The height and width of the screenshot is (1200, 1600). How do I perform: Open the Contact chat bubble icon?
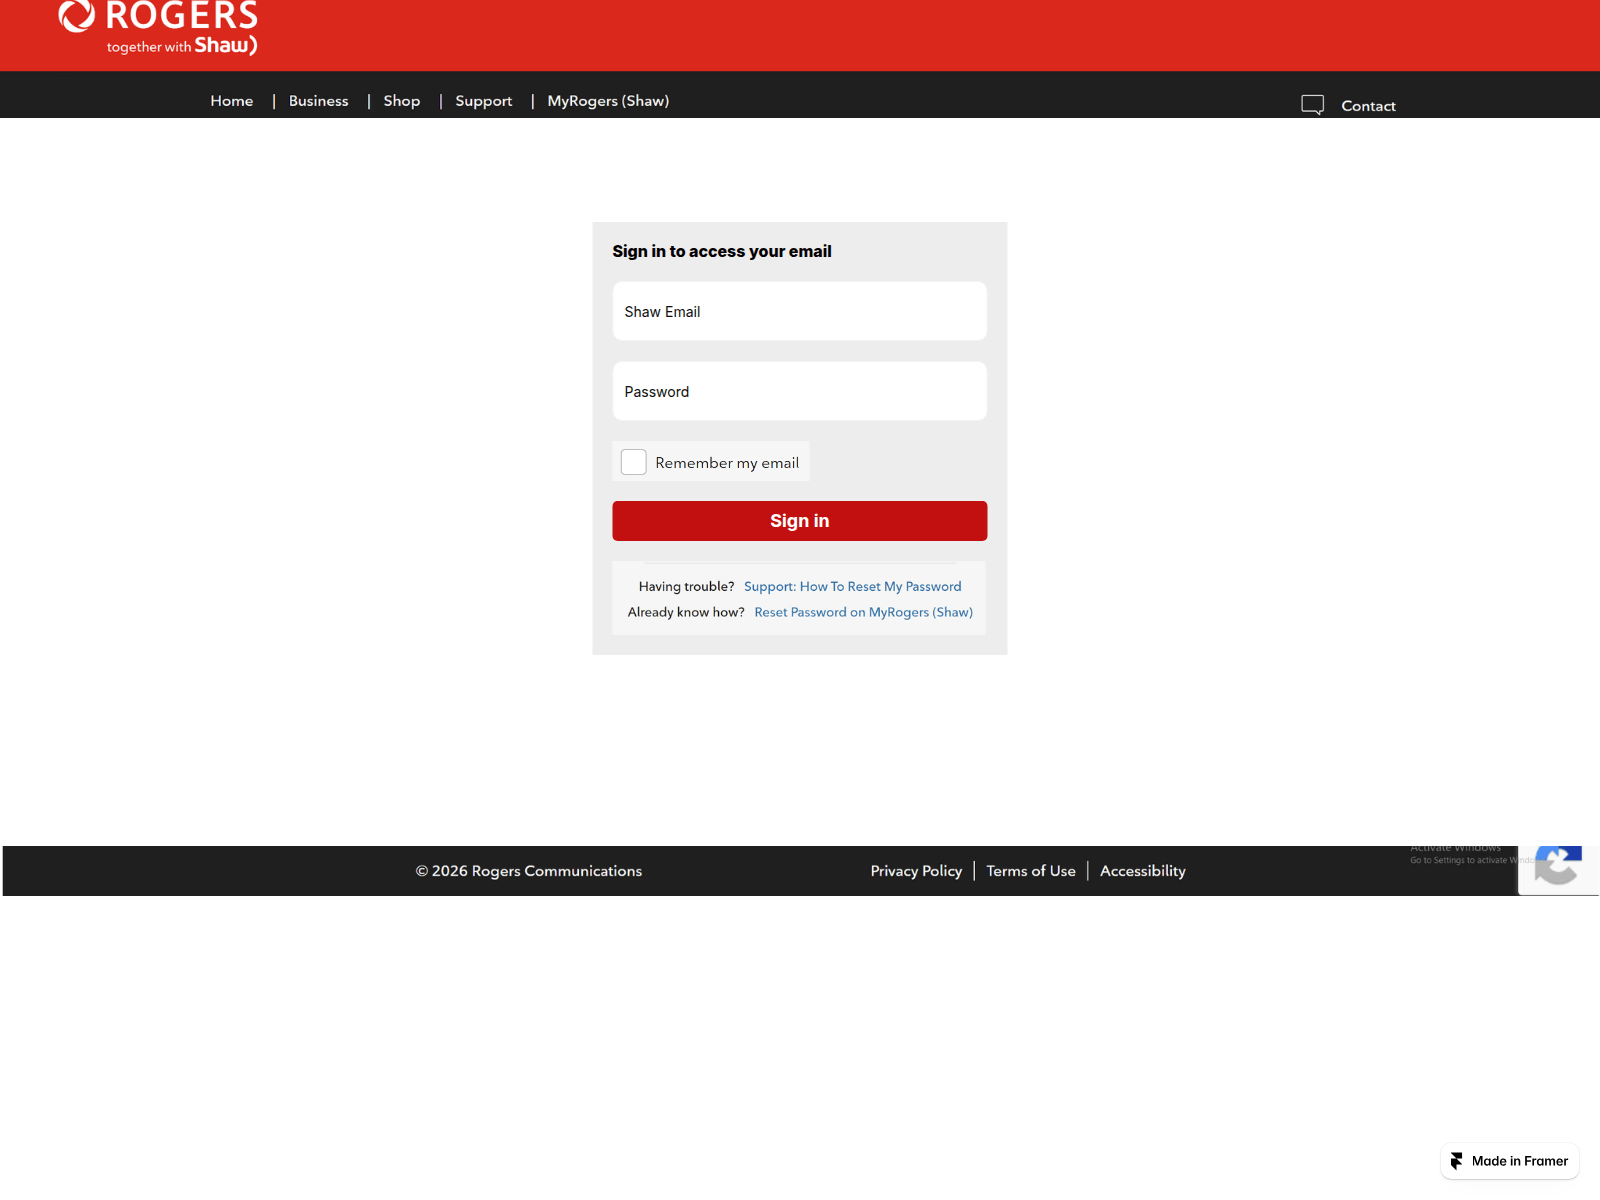coord(1312,105)
